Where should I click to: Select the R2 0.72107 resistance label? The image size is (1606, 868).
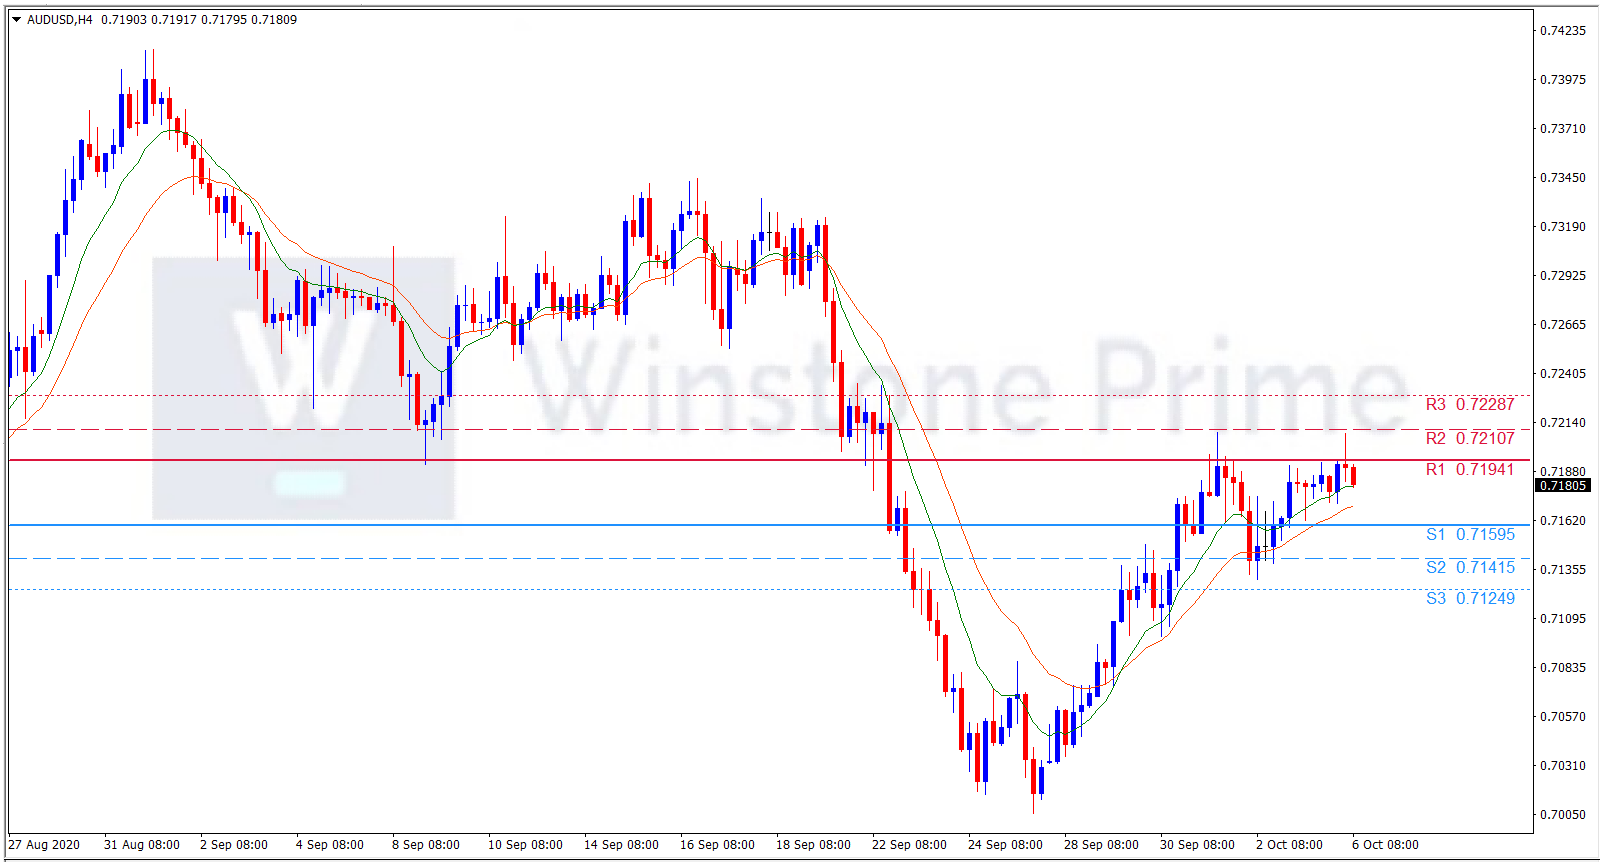[1469, 438]
